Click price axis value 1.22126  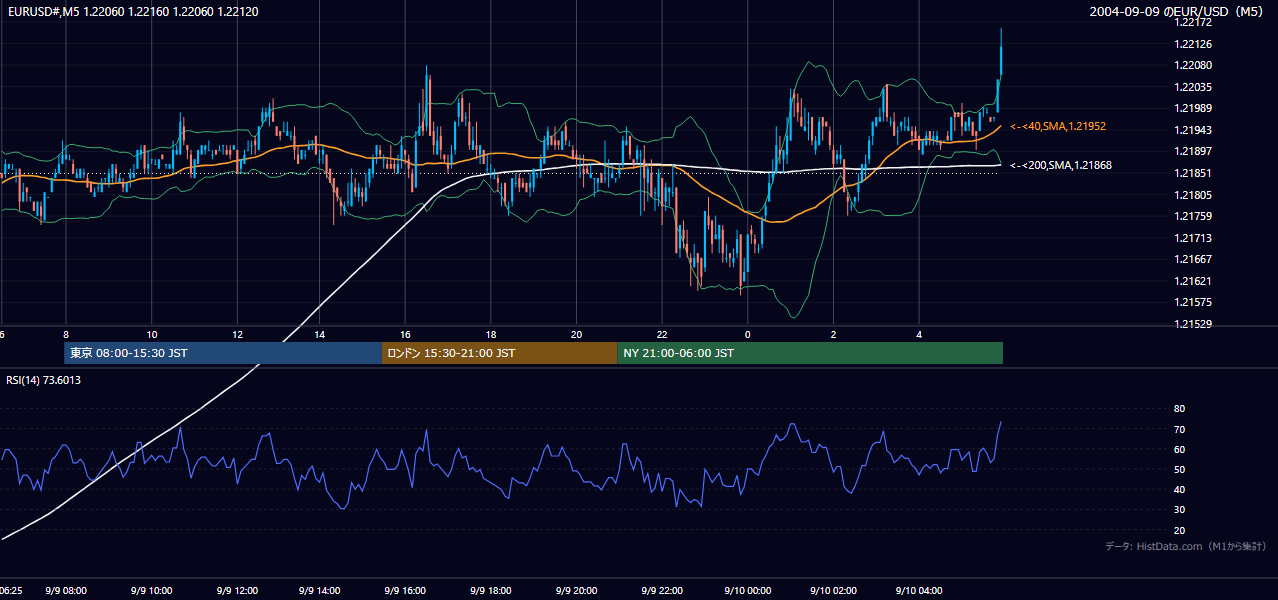coord(1193,44)
